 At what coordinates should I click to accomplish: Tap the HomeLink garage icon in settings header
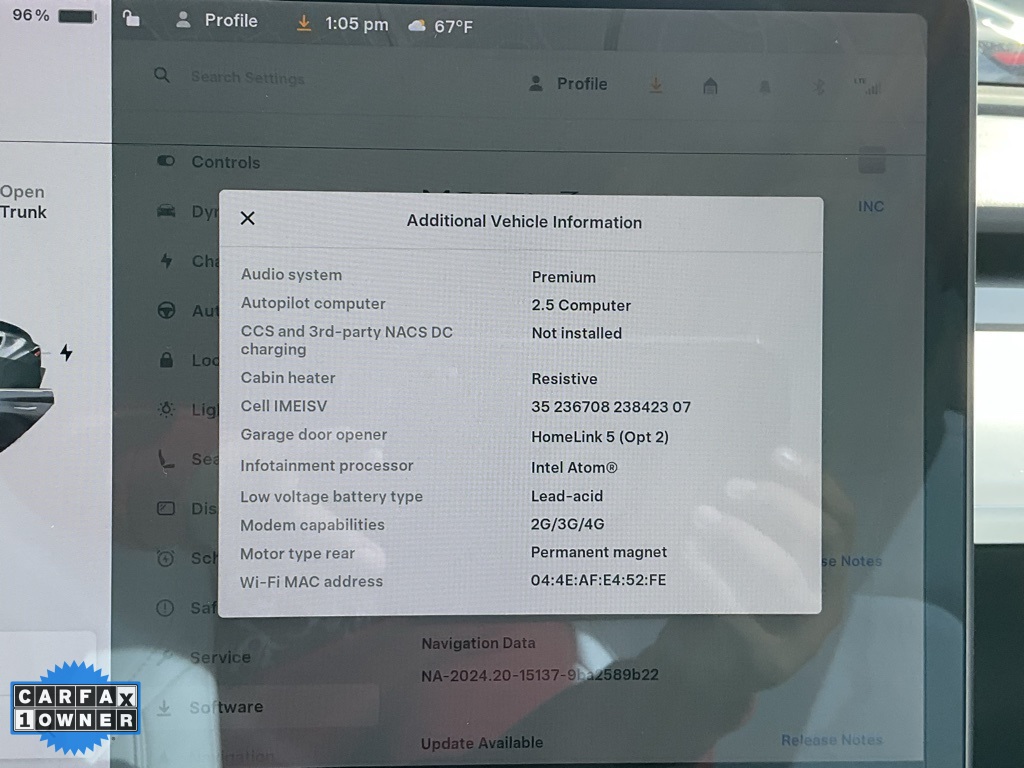(x=710, y=87)
